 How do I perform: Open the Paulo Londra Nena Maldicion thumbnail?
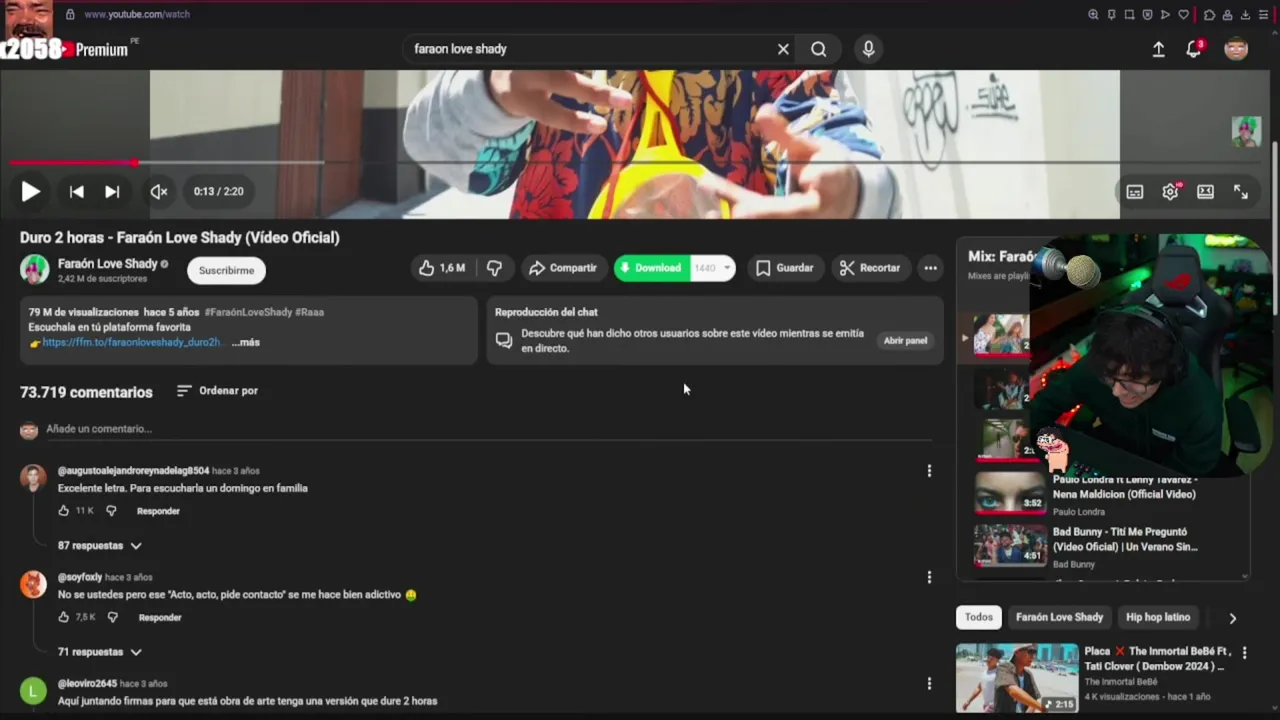tap(1010, 493)
